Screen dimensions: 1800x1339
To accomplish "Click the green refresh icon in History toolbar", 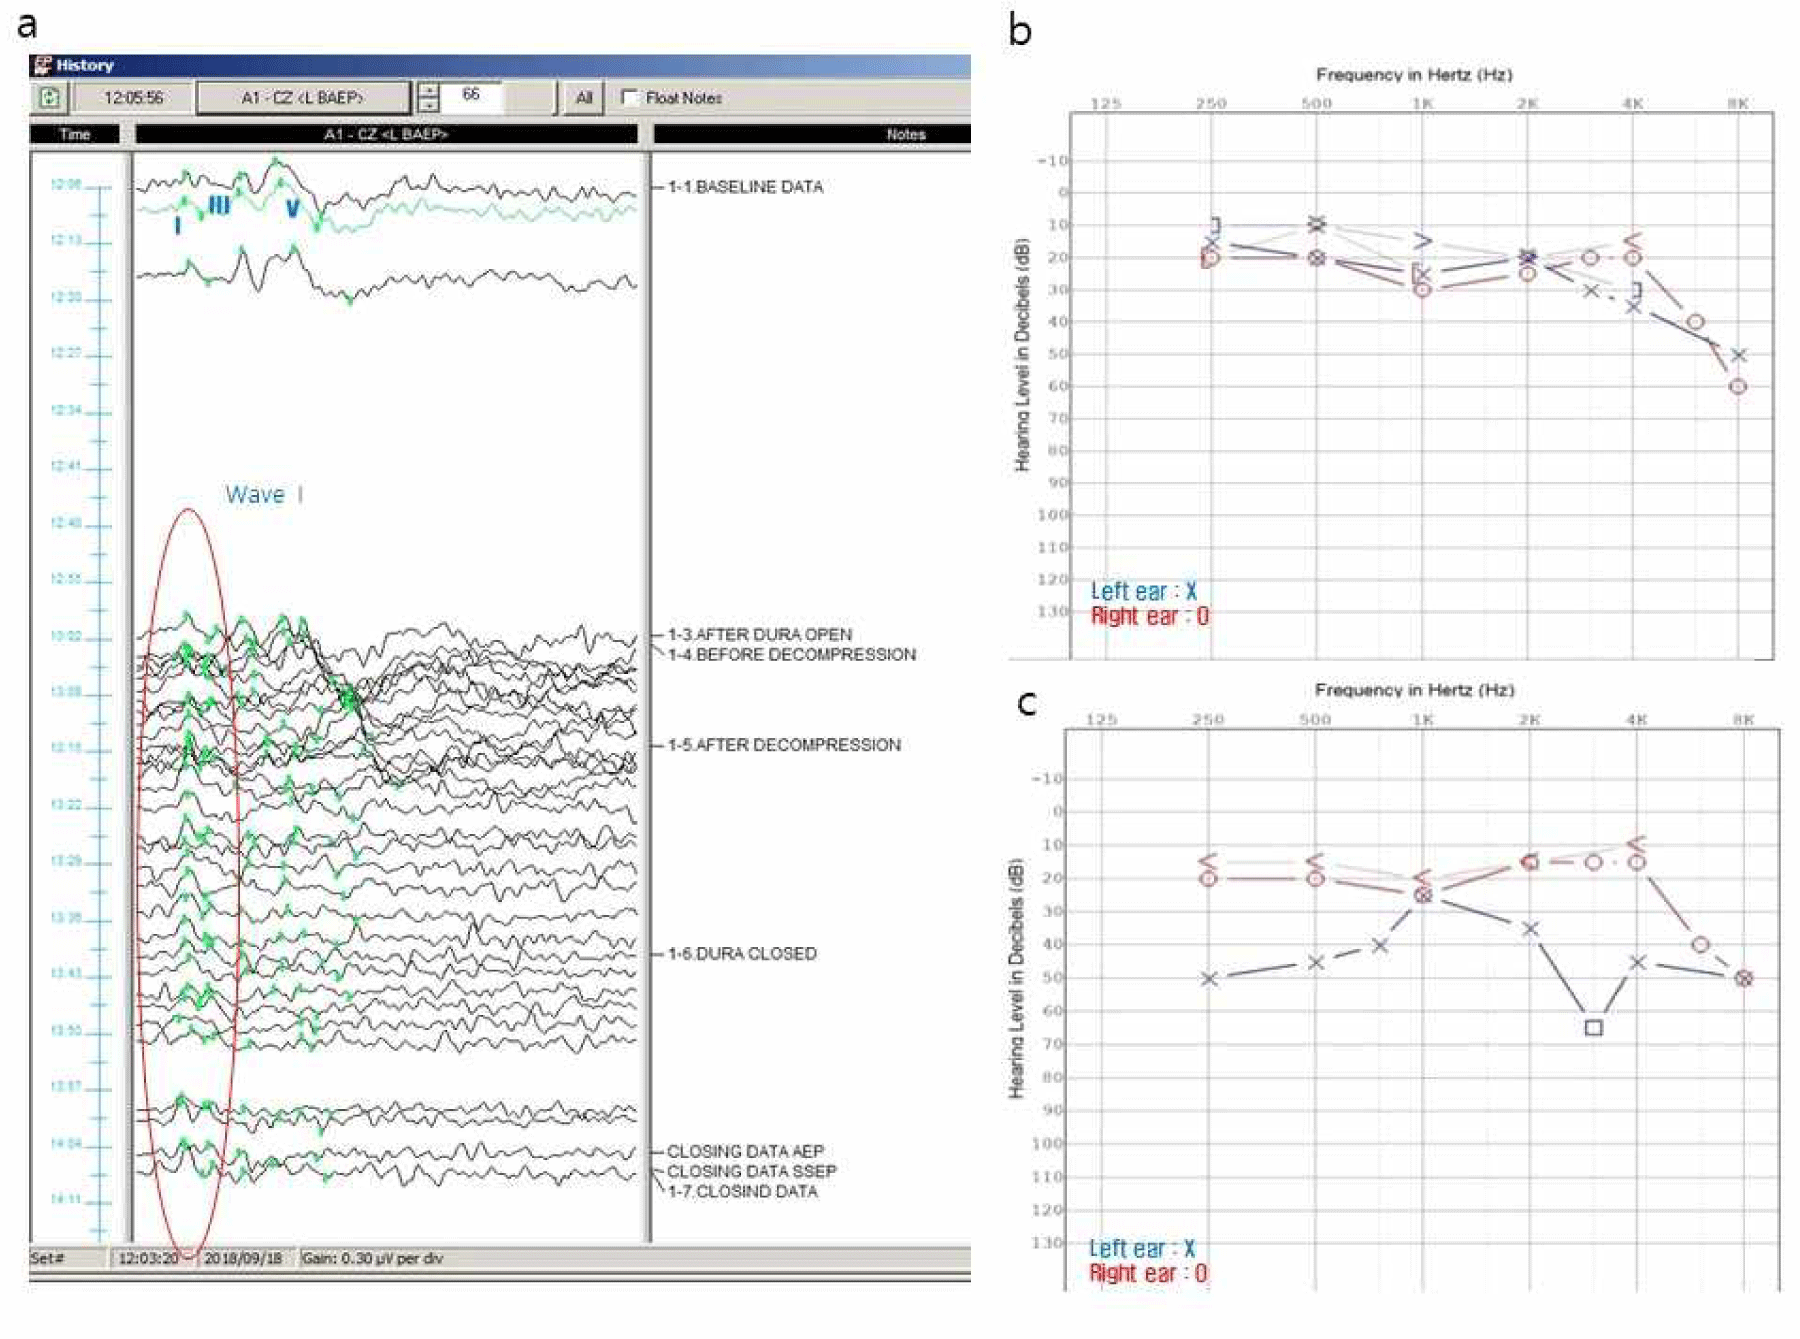I will (49, 97).
